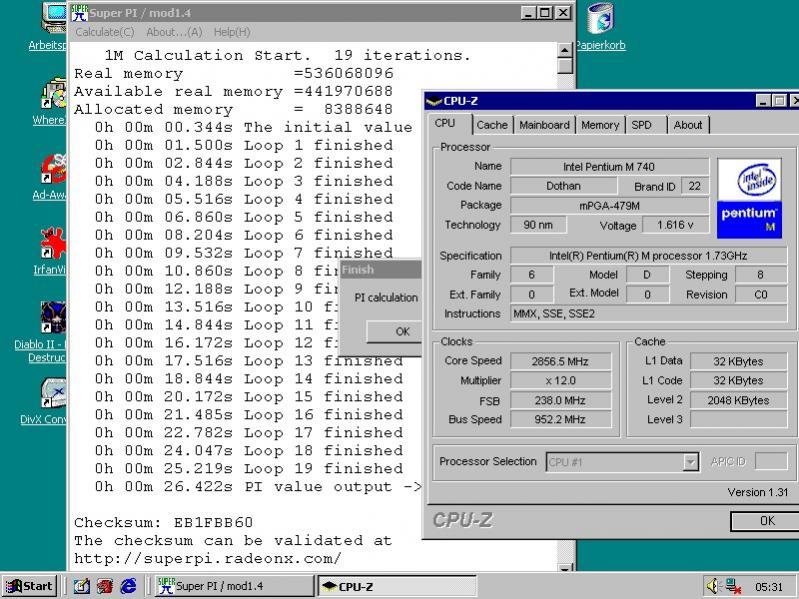This screenshot has width=799, height=599.
Task: Click the Instructions MMX, SSE, SSE2 field
Action: pos(649,313)
